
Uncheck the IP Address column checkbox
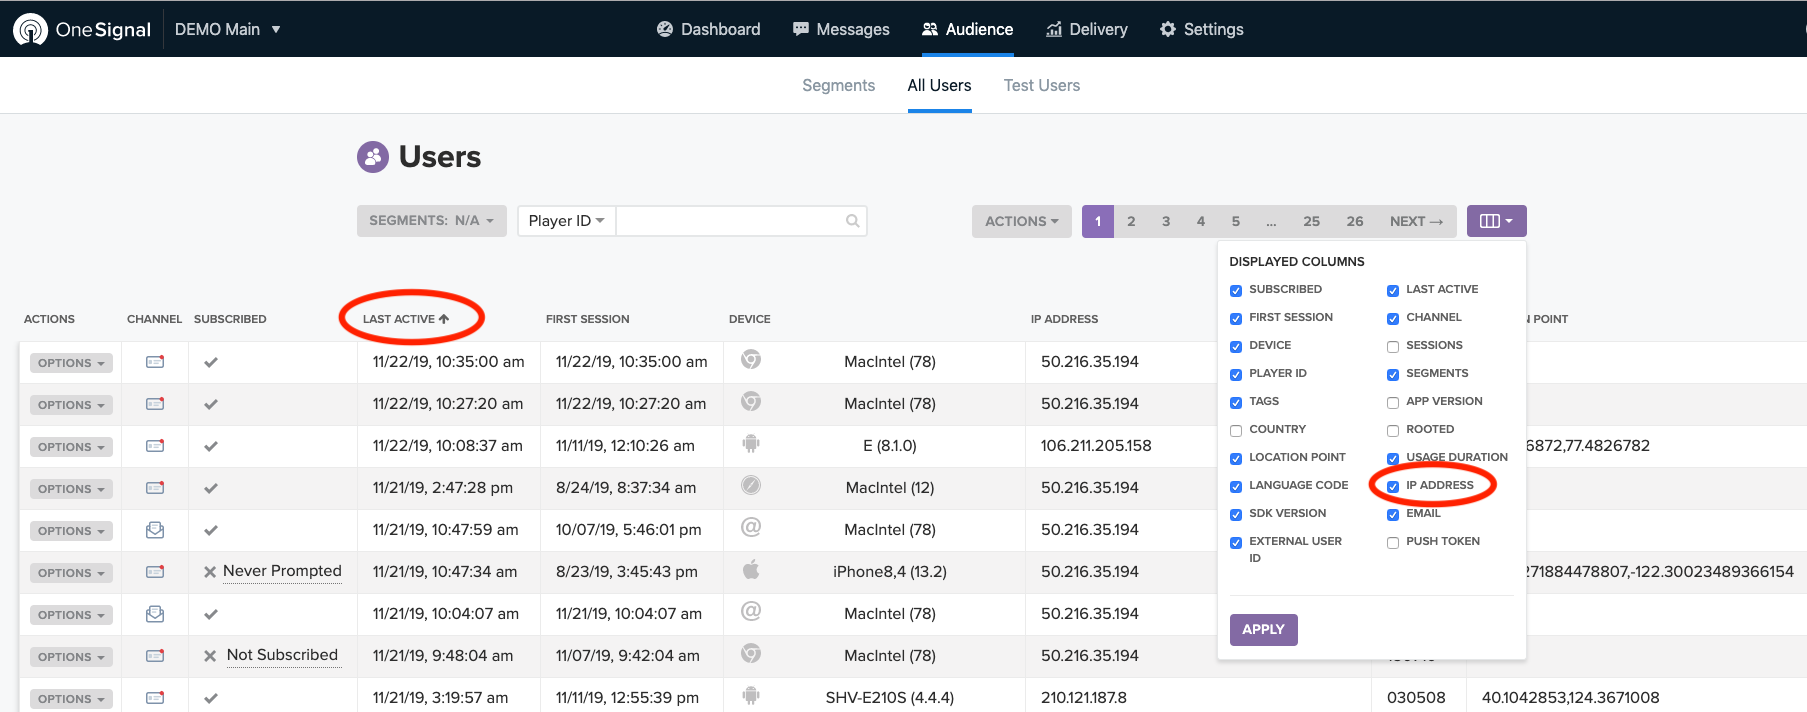[1393, 486]
